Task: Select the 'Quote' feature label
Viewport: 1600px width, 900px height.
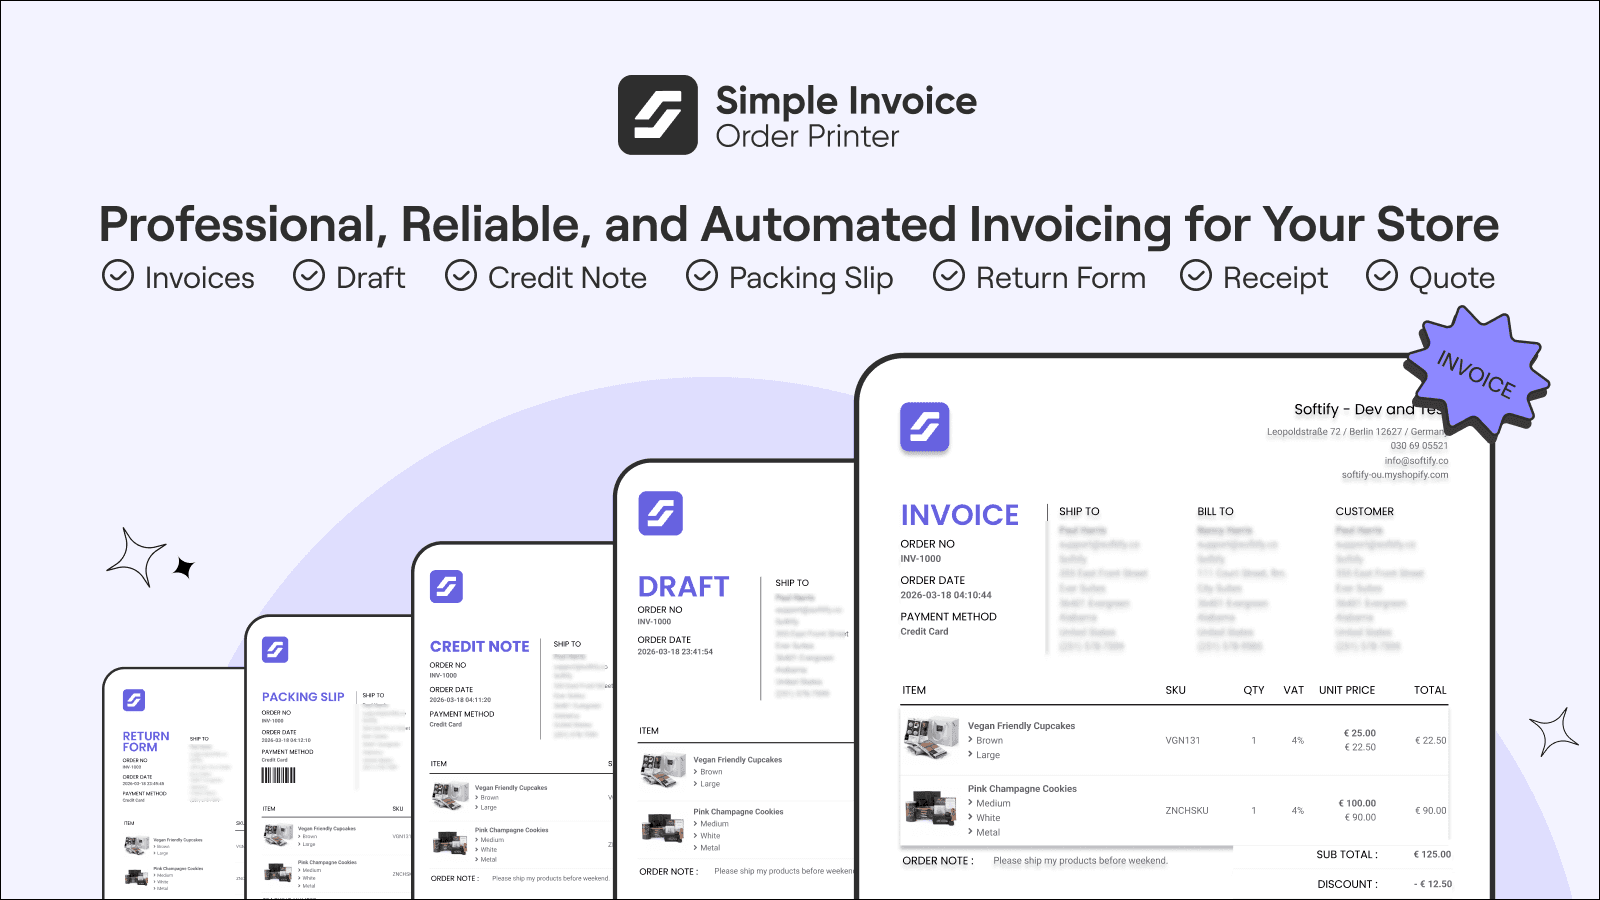Action: click(x=1452, y=278)
